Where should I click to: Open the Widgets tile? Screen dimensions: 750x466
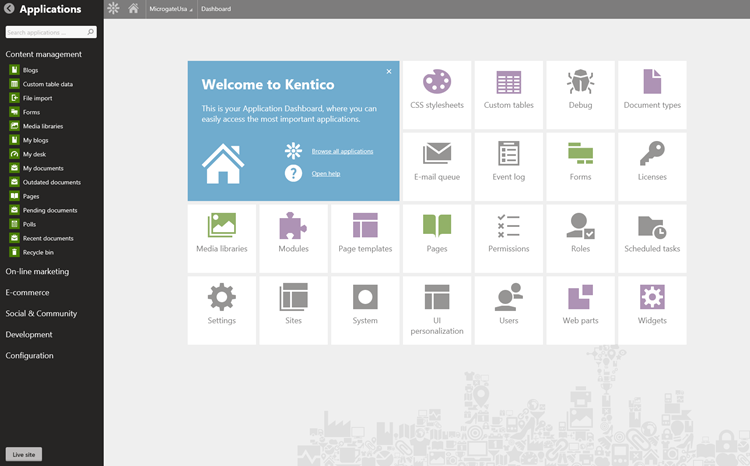click(x=652, y=310)
